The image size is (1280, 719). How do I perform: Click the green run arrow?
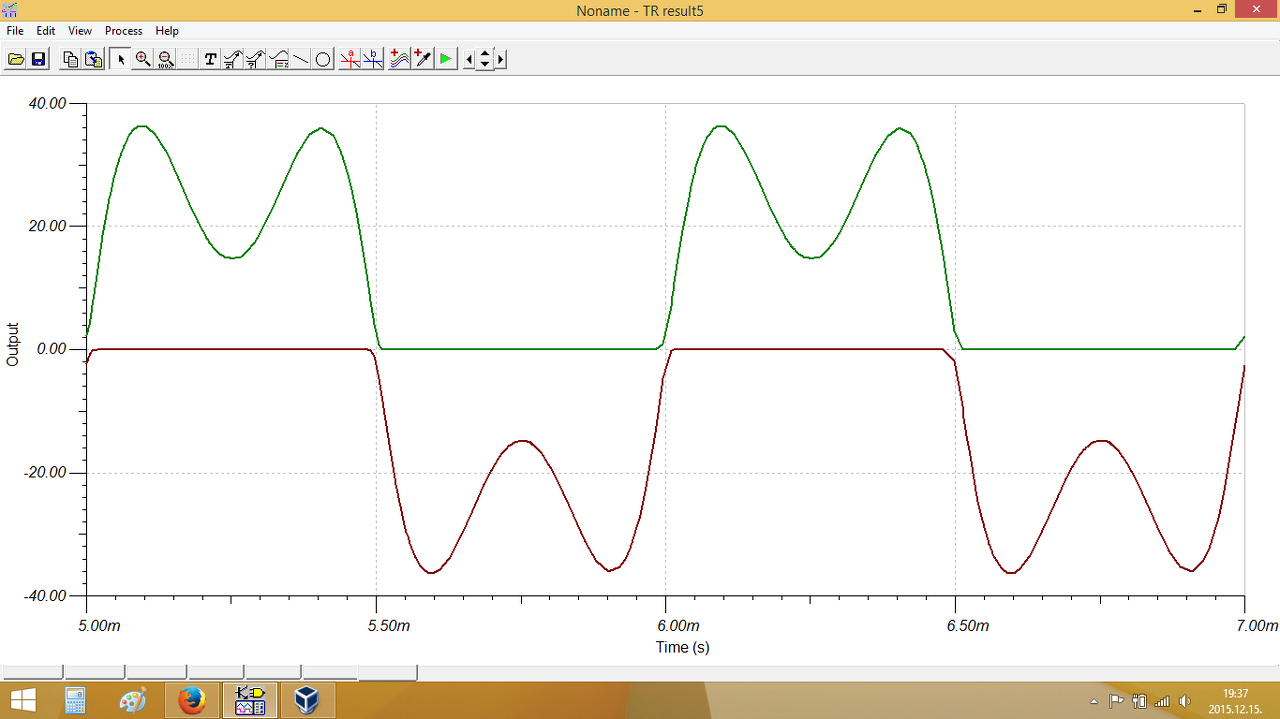(445, 59)
